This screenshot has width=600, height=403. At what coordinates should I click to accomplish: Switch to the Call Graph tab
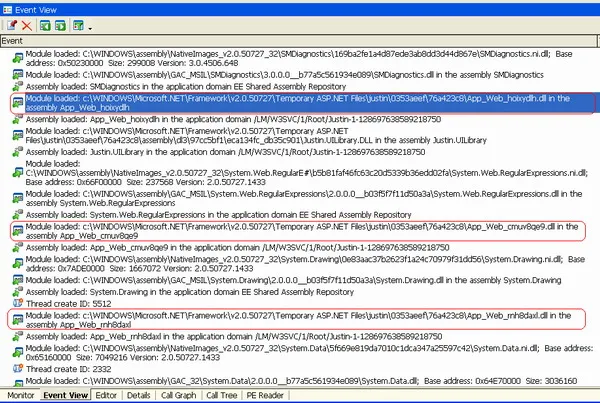tap(178, 395)
